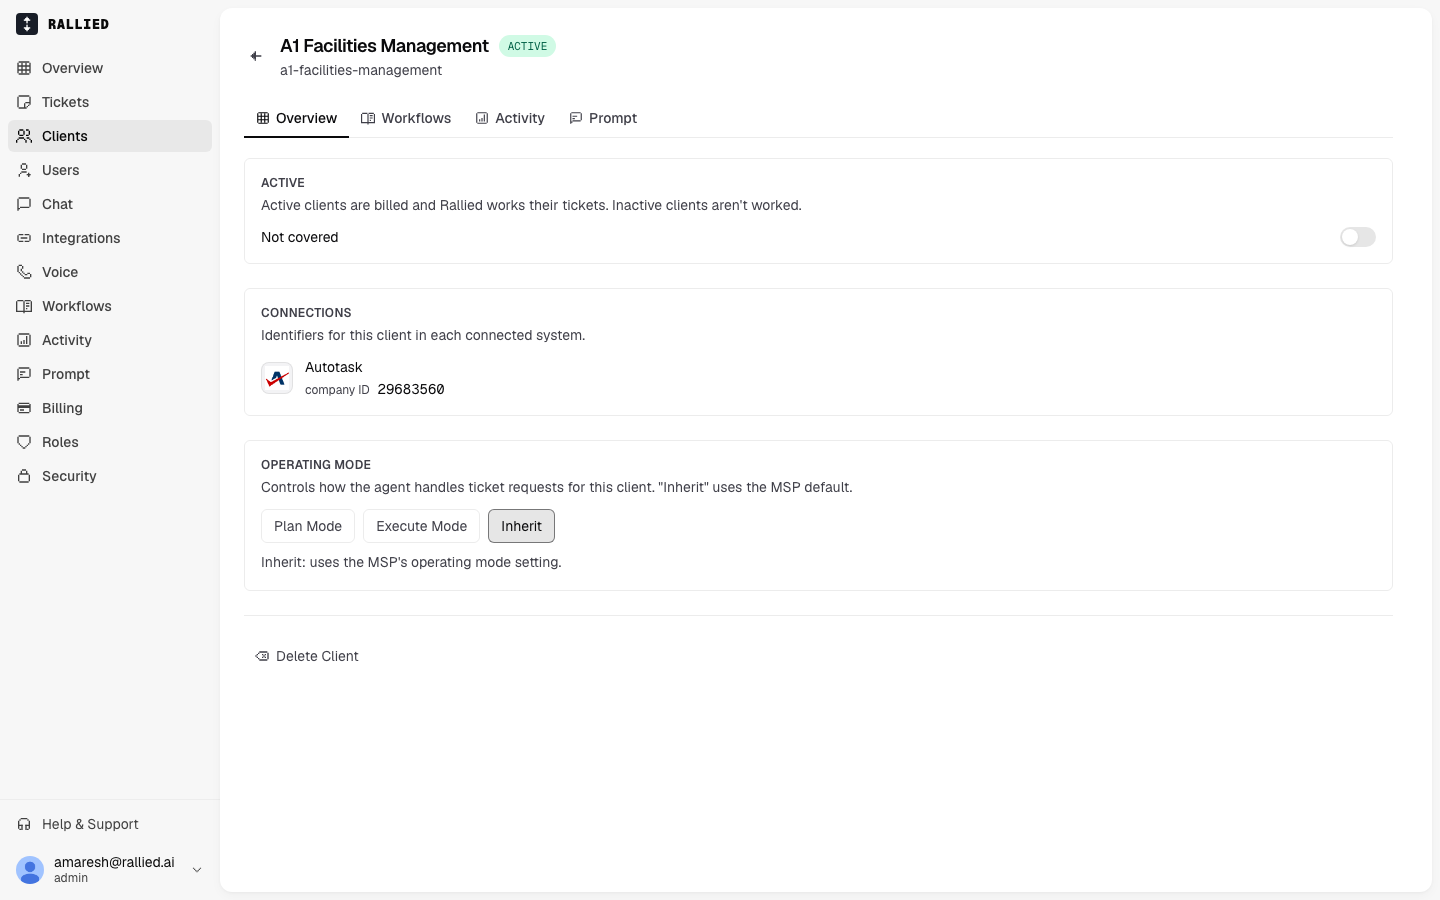Click the Autotask logo icon

coord(277,378)
